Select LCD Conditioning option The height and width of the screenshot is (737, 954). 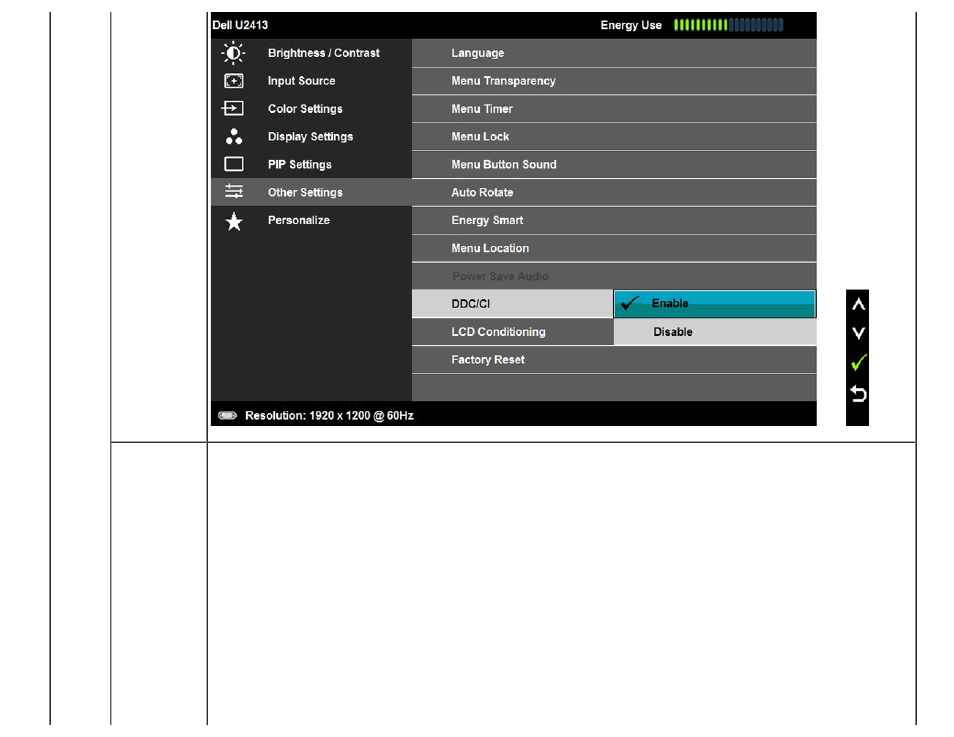tap(512, 332)
